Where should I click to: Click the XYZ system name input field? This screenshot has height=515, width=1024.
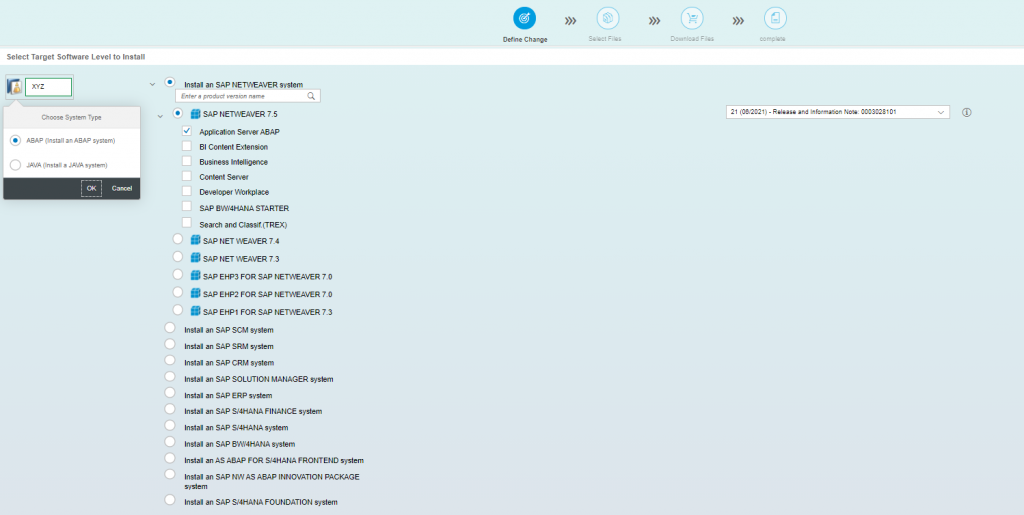tap(48, 87)
